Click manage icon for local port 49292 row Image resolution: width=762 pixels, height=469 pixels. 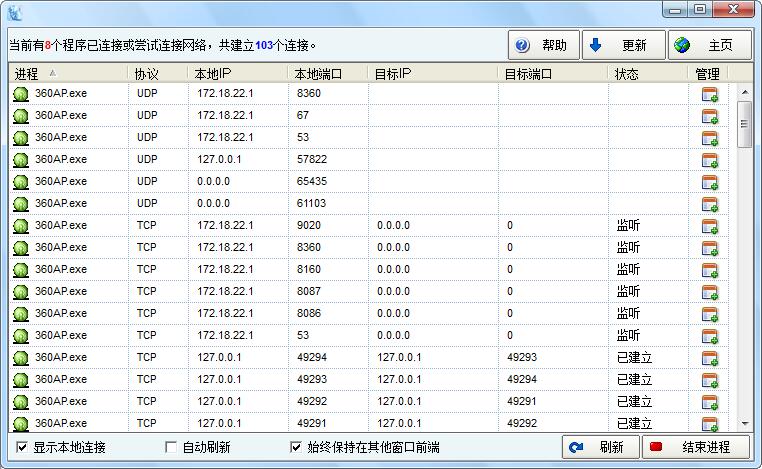pos(710,402)
